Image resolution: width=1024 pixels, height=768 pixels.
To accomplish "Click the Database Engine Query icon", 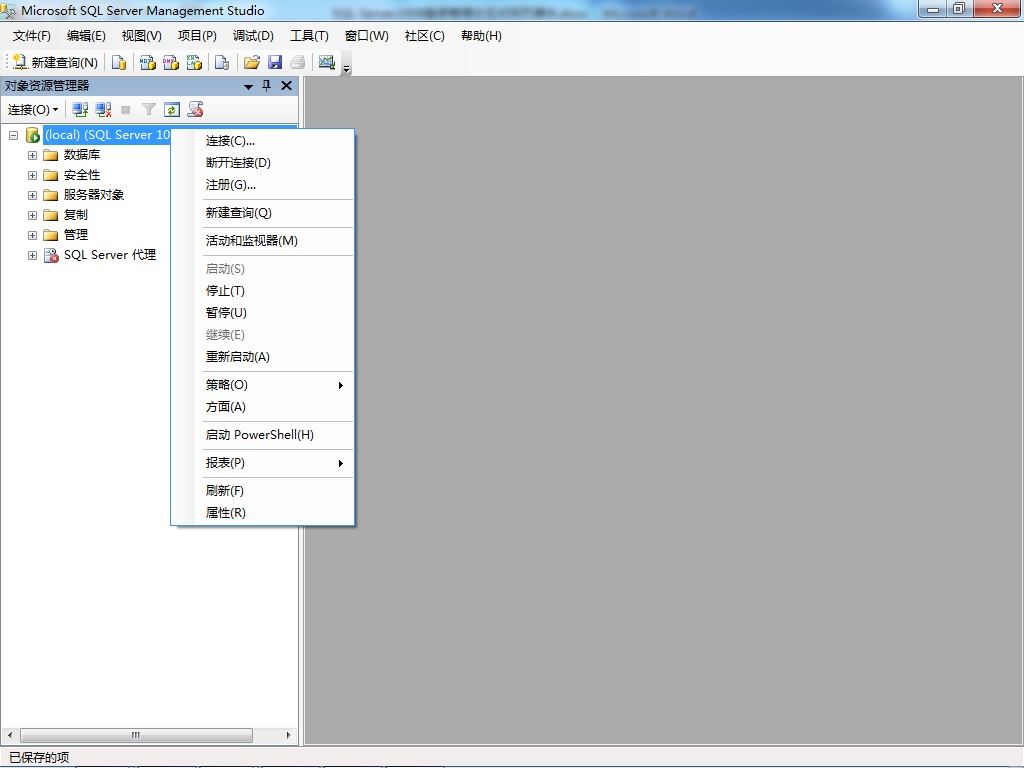I will (119, 62).
